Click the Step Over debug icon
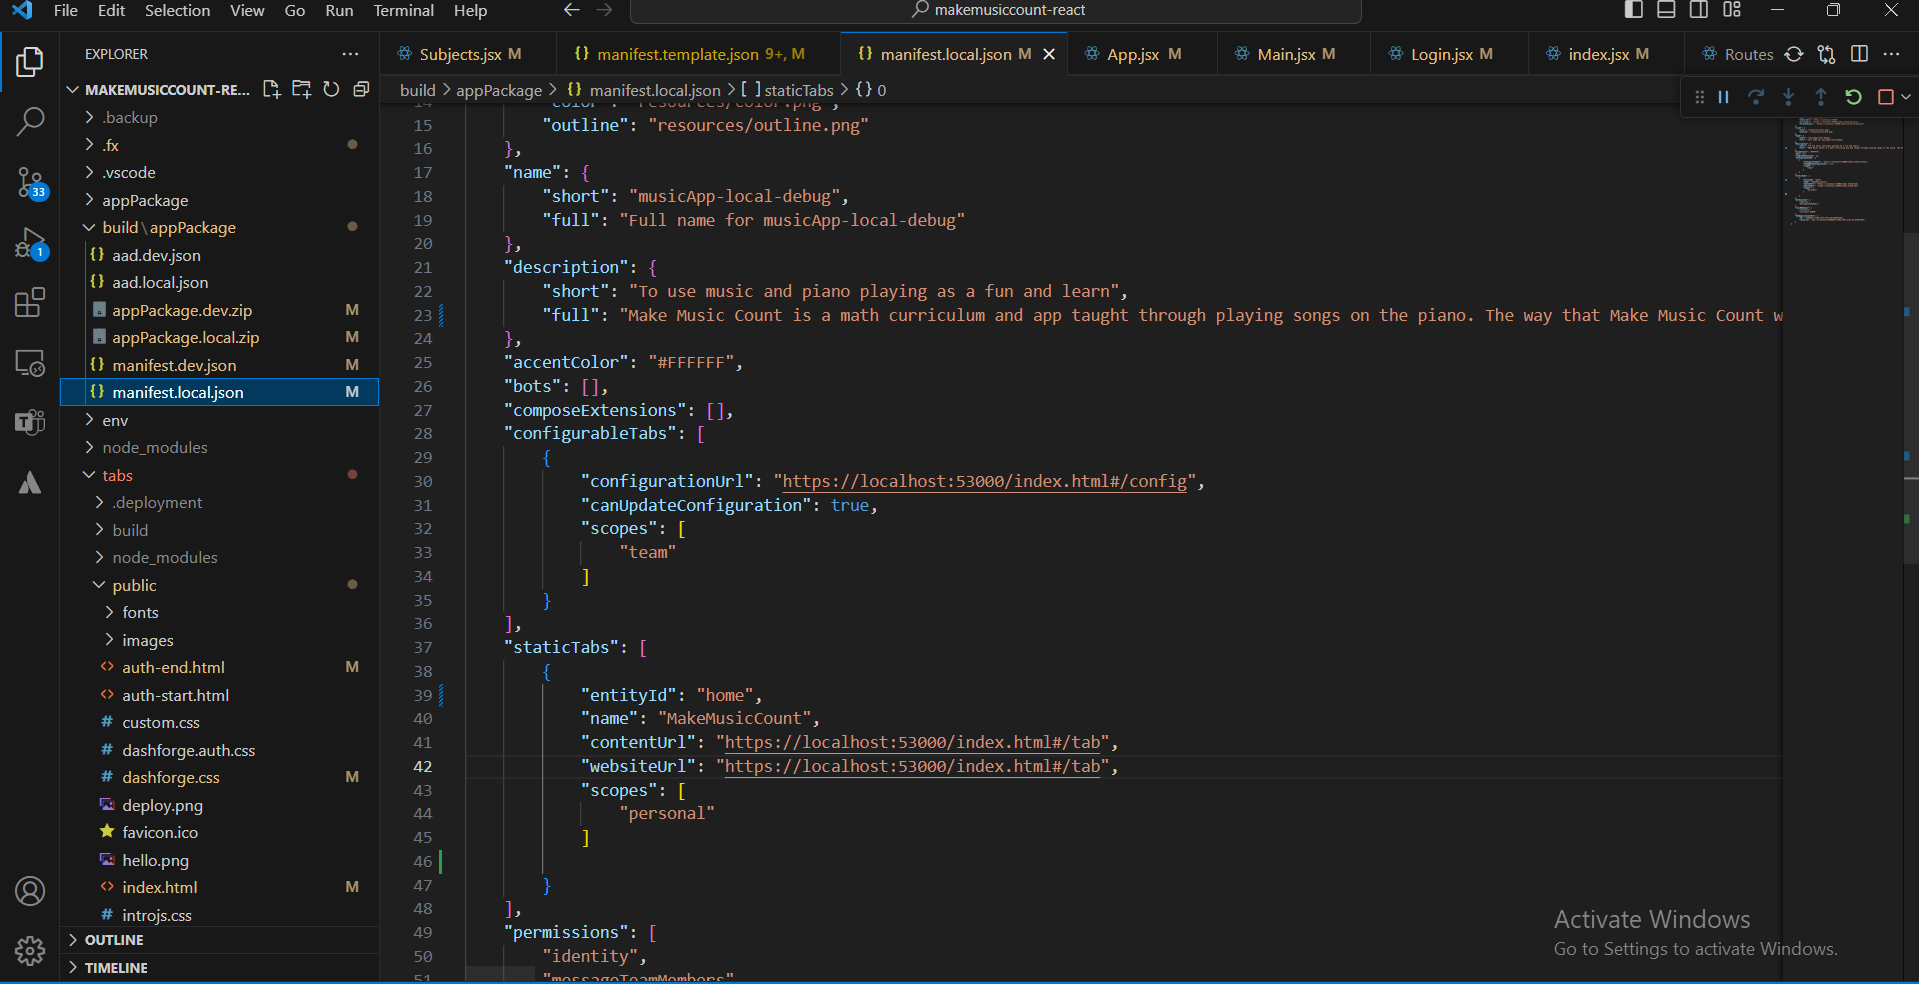This screenshot has width=1919, height=984. [x=1756, y=97]
